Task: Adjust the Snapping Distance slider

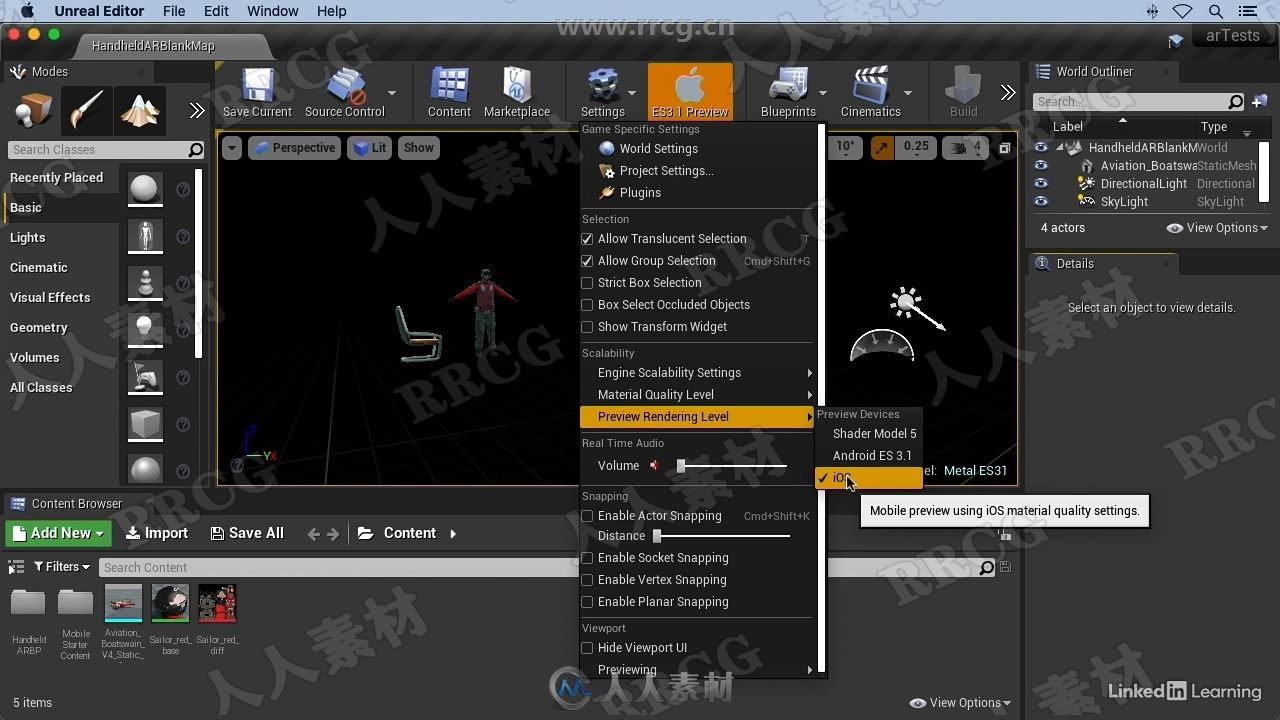Action: point(721,536)
